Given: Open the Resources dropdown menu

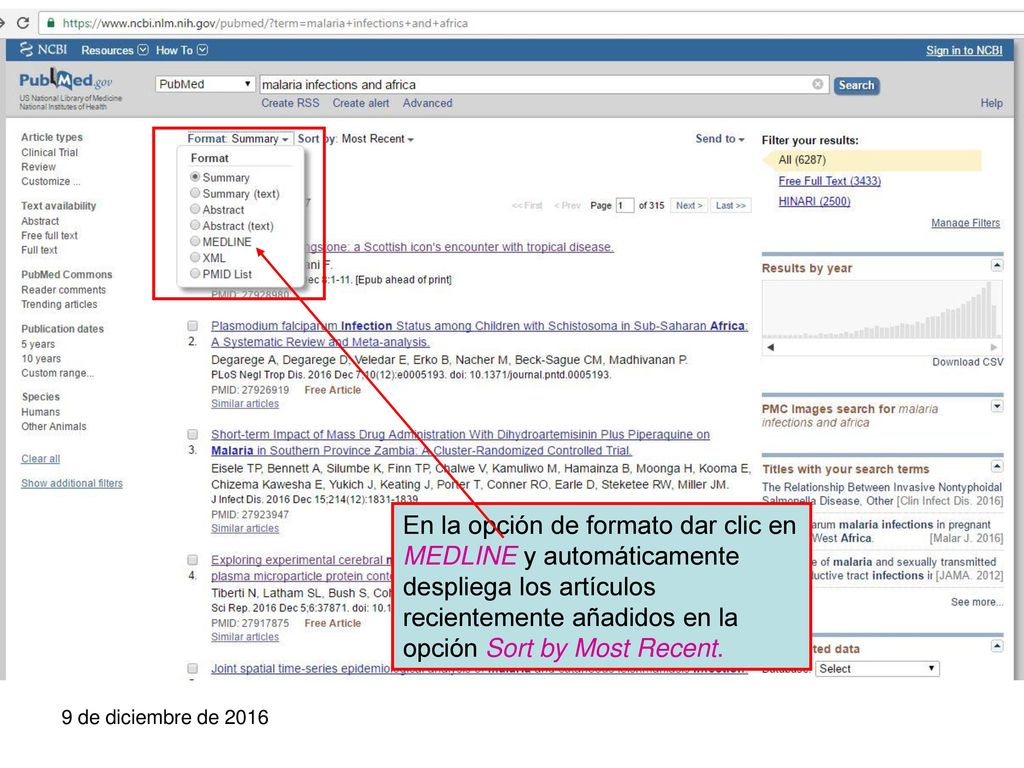Looking at the screenshot, I should point(114,50).
